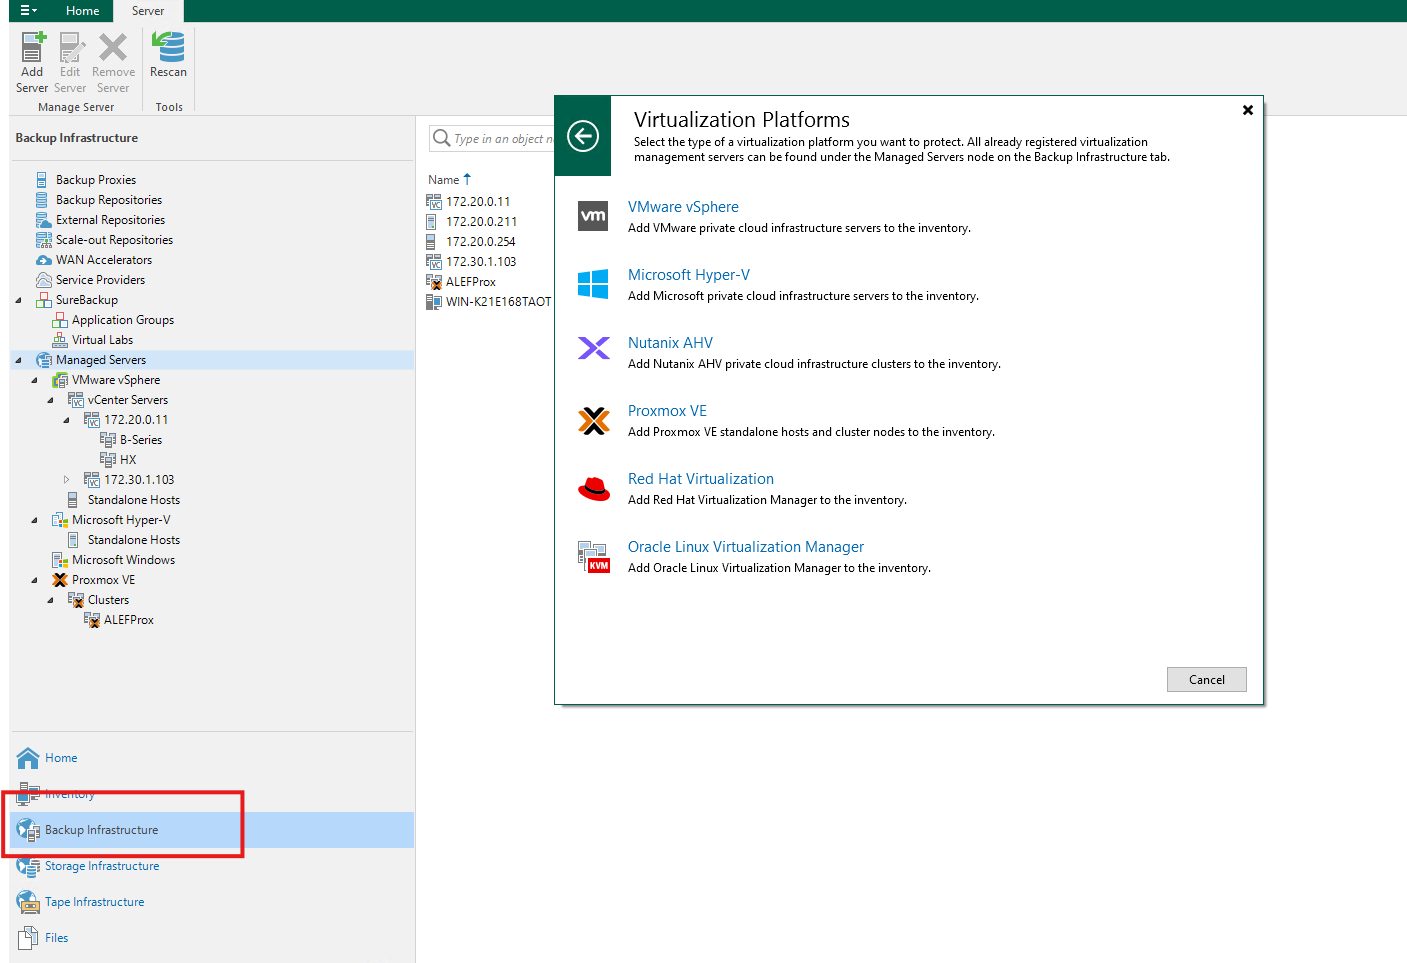This screenshot has width=1407, height=963.
Task: Click the VMware vSphere platform logo
Action: pos(593,216)
